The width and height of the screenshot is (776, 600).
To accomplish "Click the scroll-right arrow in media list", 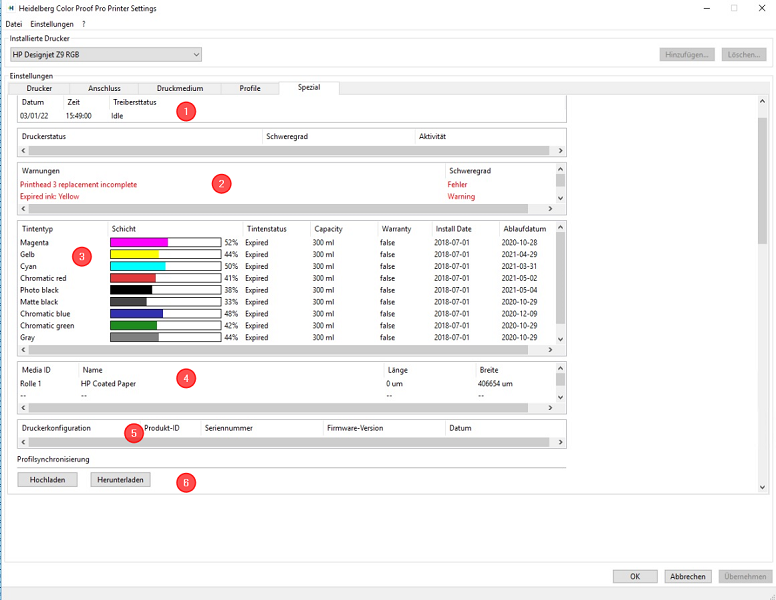I will 550,408.
